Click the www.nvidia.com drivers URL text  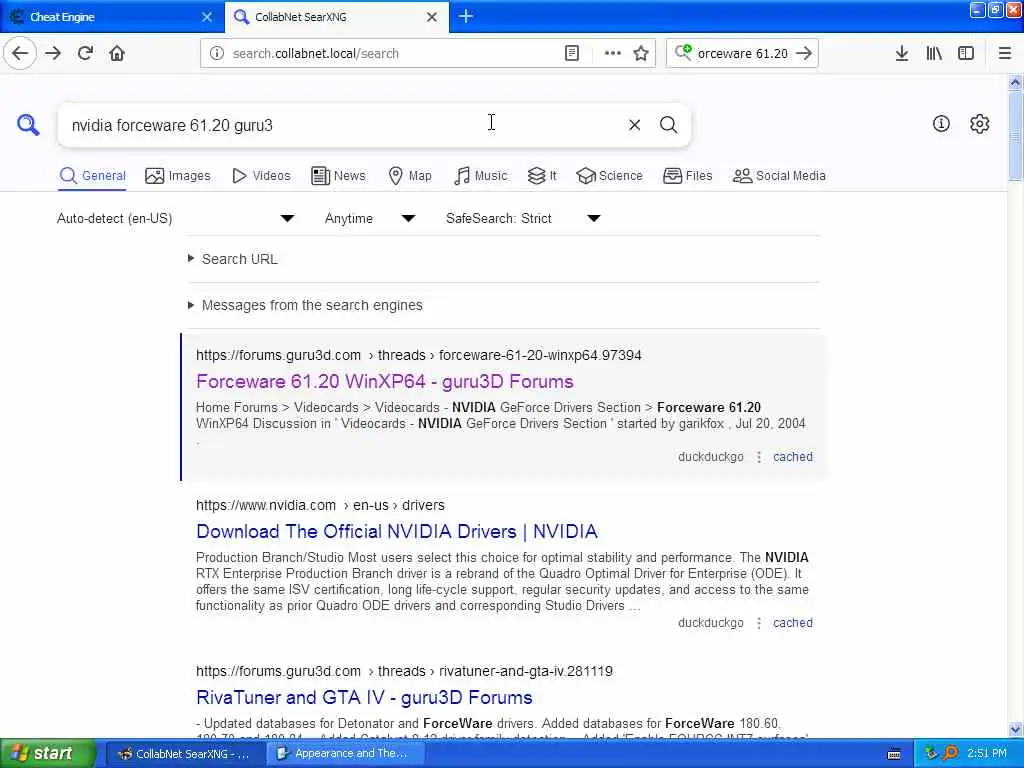[x=320, y=505]
